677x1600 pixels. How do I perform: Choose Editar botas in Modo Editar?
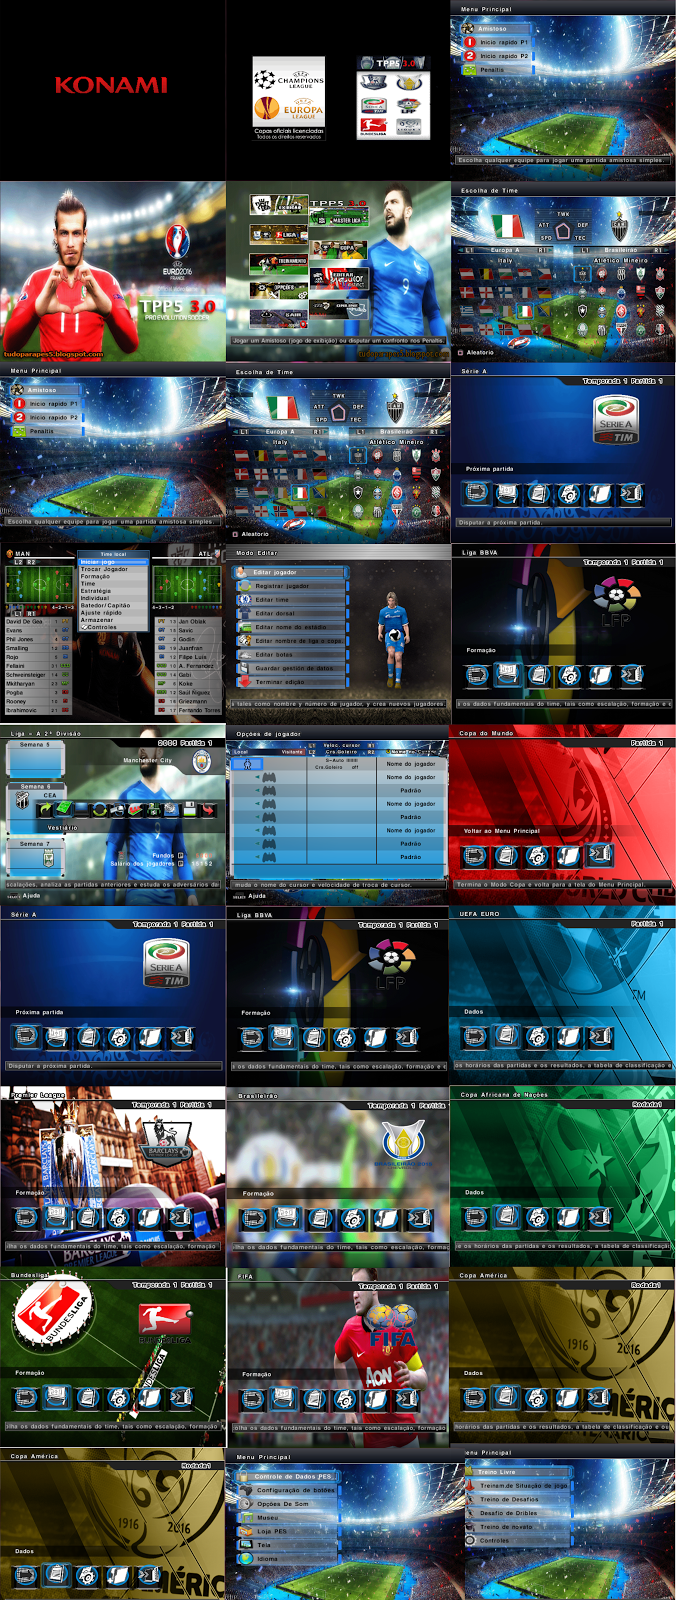coord(291,655)
